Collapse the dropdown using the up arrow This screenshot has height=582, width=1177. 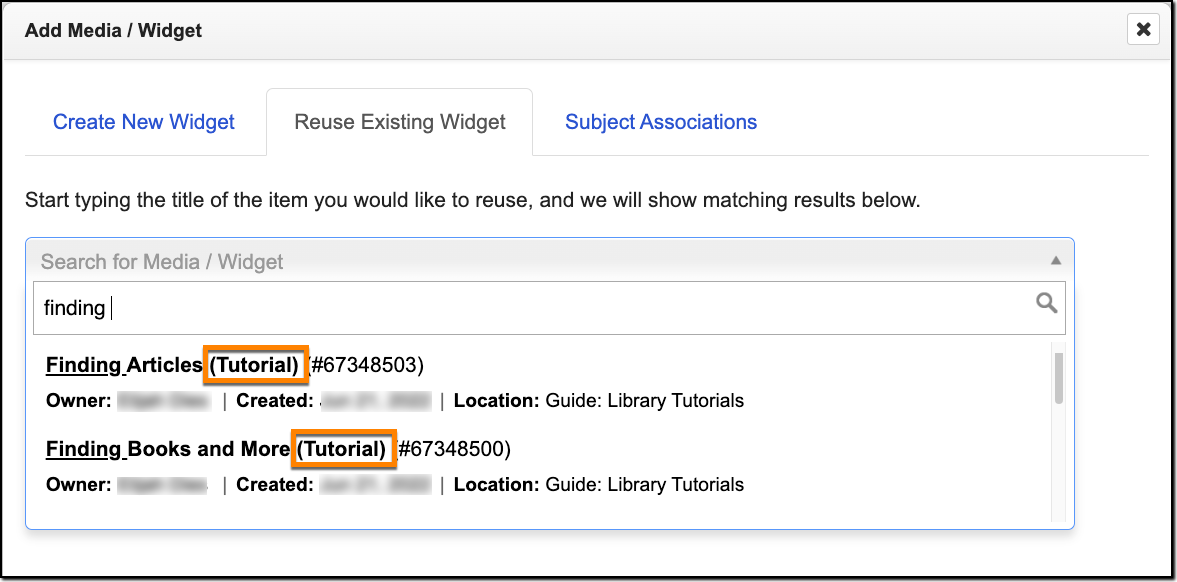tap(1055, 261)
